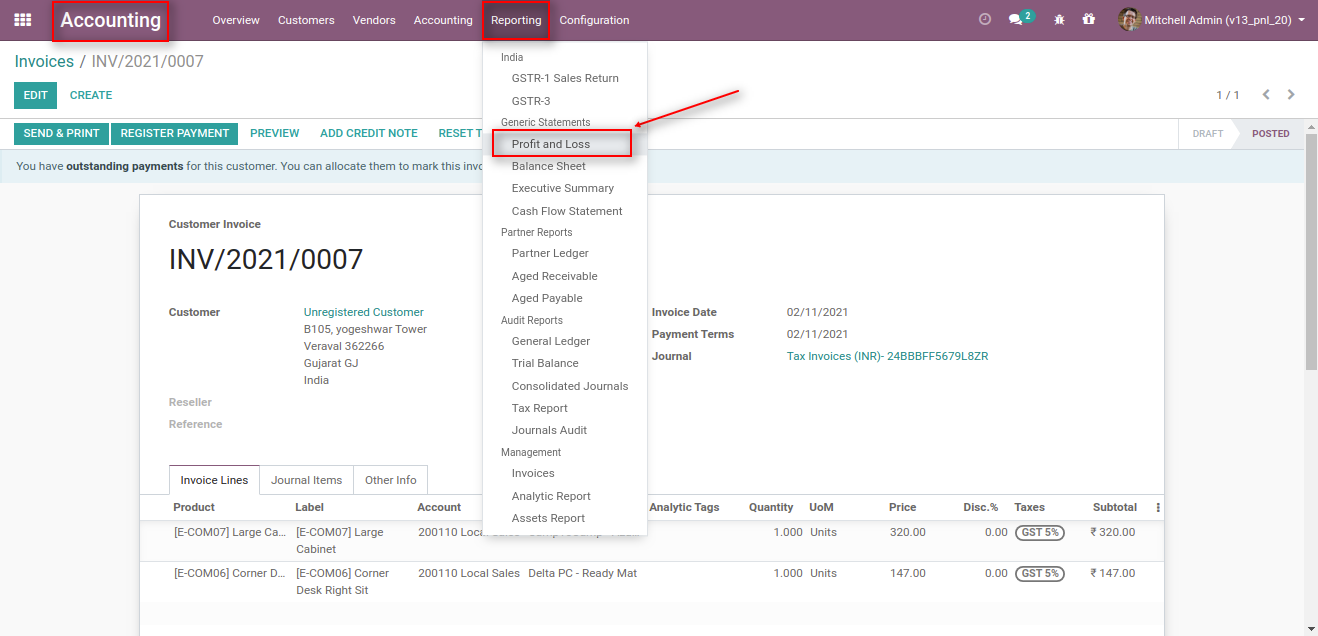The image size is (1318, 636).
Task: Open the Activities clock panel
Action: 984,18
